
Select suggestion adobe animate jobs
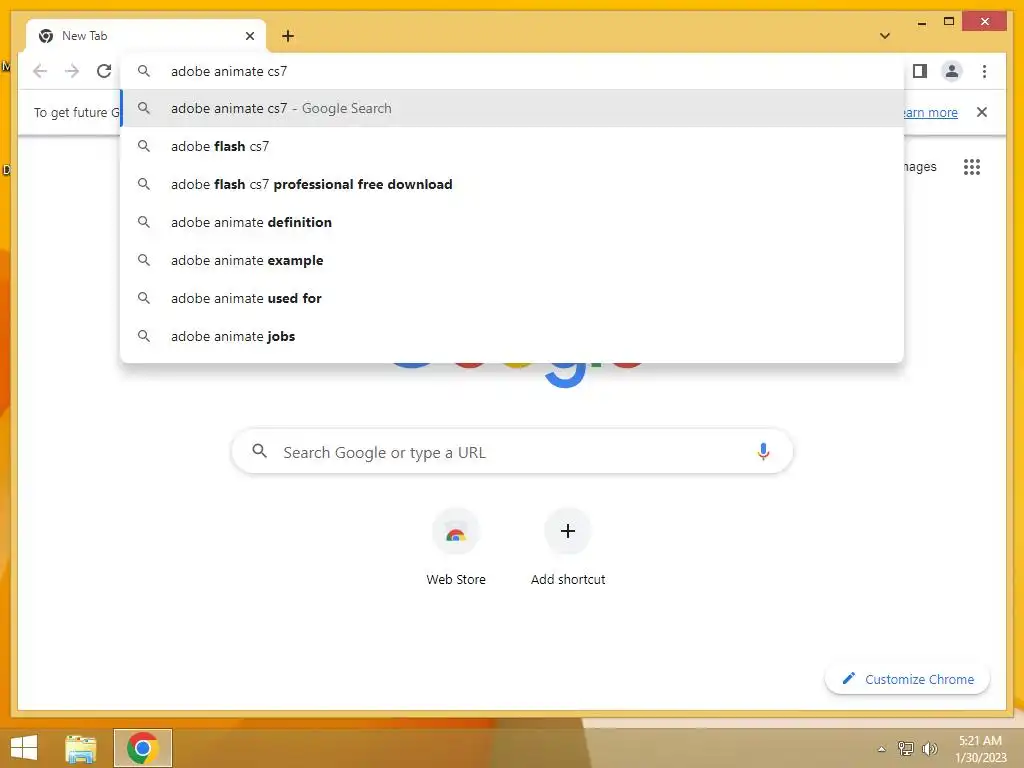pos(513,336)
